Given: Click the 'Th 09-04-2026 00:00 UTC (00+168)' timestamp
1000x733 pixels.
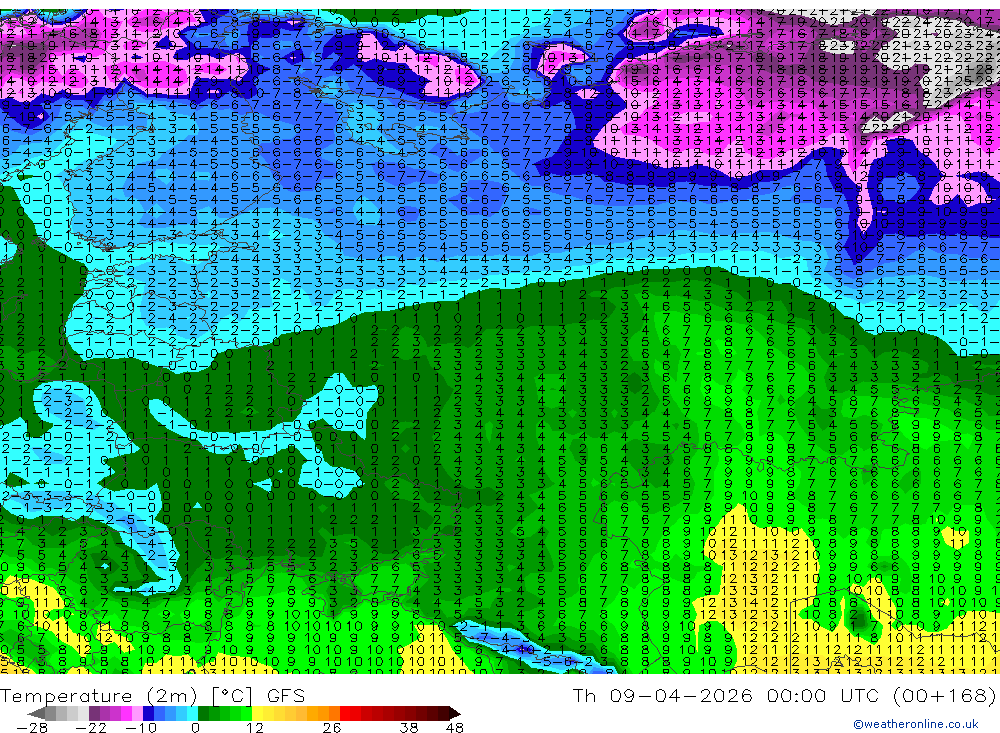Looking at the screenshot, I should point(784,695).
